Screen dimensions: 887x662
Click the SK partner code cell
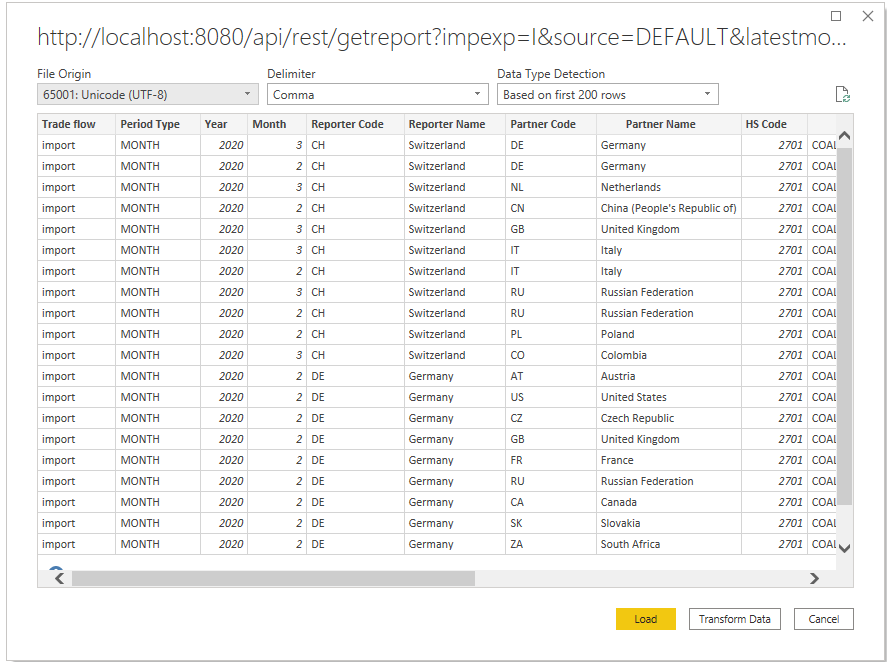pyautogui.click(x=551, y=523)
